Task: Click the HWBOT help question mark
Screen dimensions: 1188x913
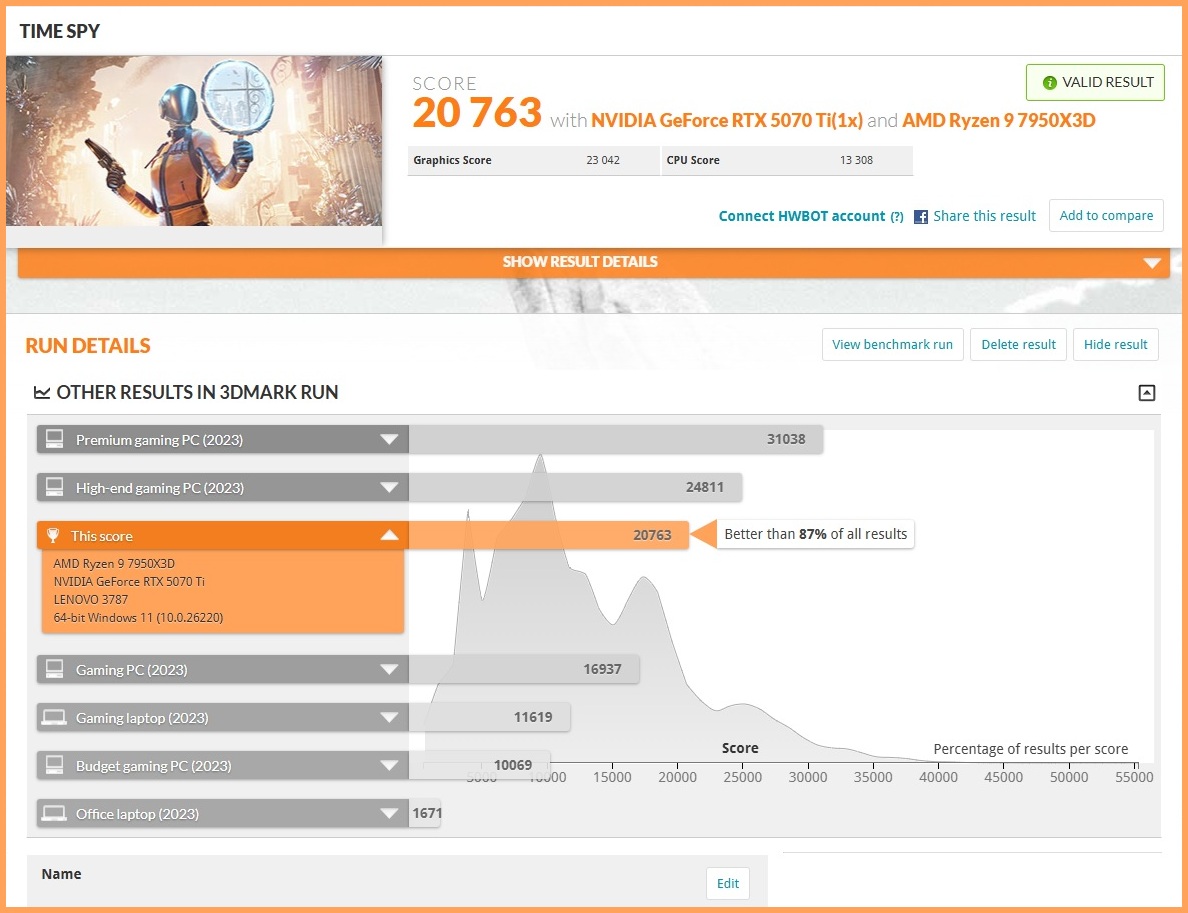Action: (x=897, y=217)
